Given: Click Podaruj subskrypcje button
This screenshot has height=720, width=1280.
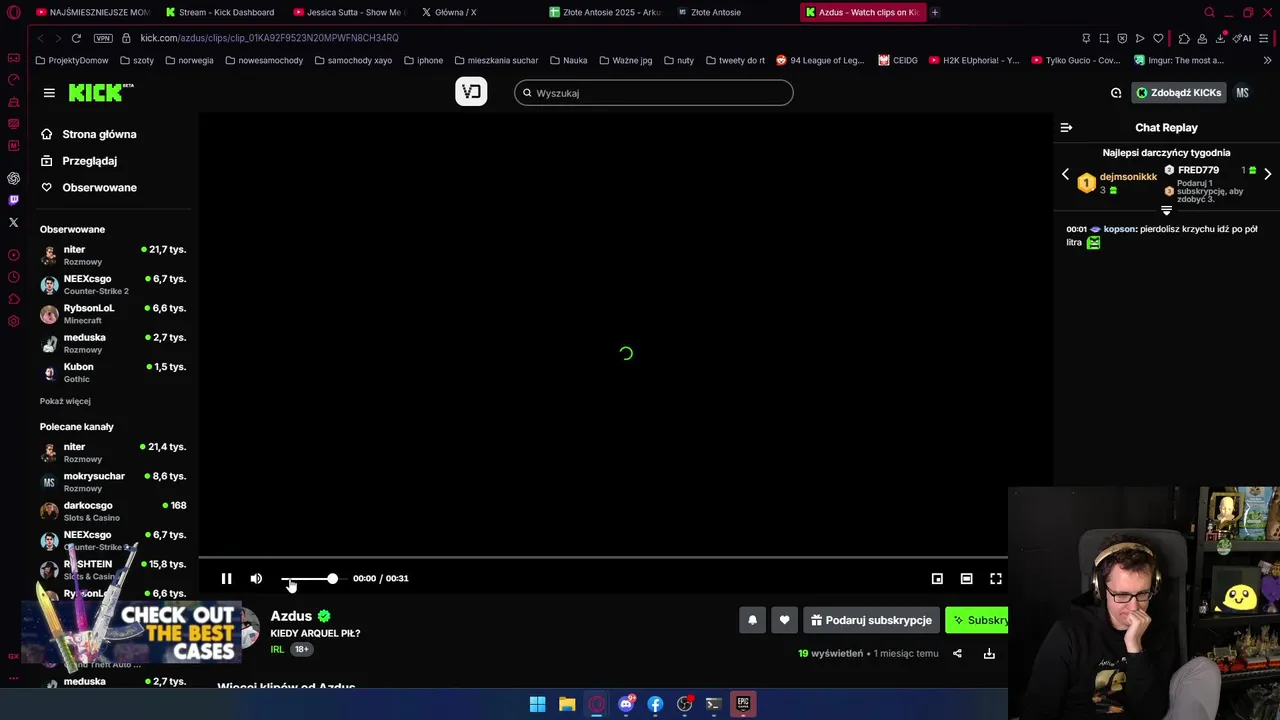Looking at the screenshot, I should 871,620.
